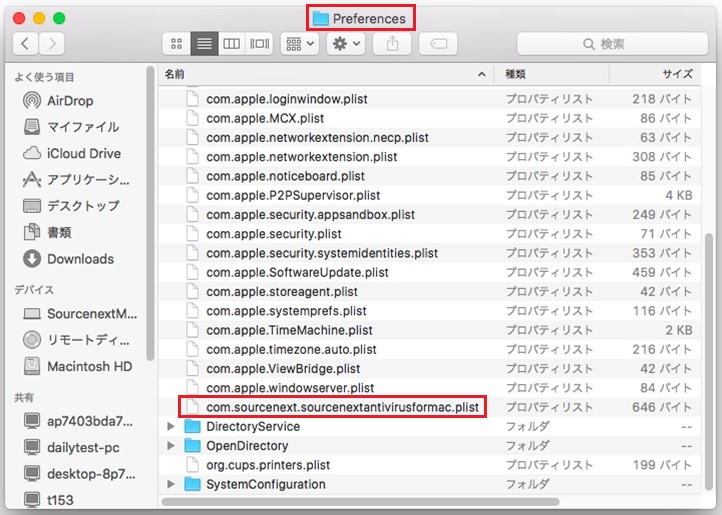Select com.apple.security.plist
Screen dimensions: 722x515
point(274,234)
